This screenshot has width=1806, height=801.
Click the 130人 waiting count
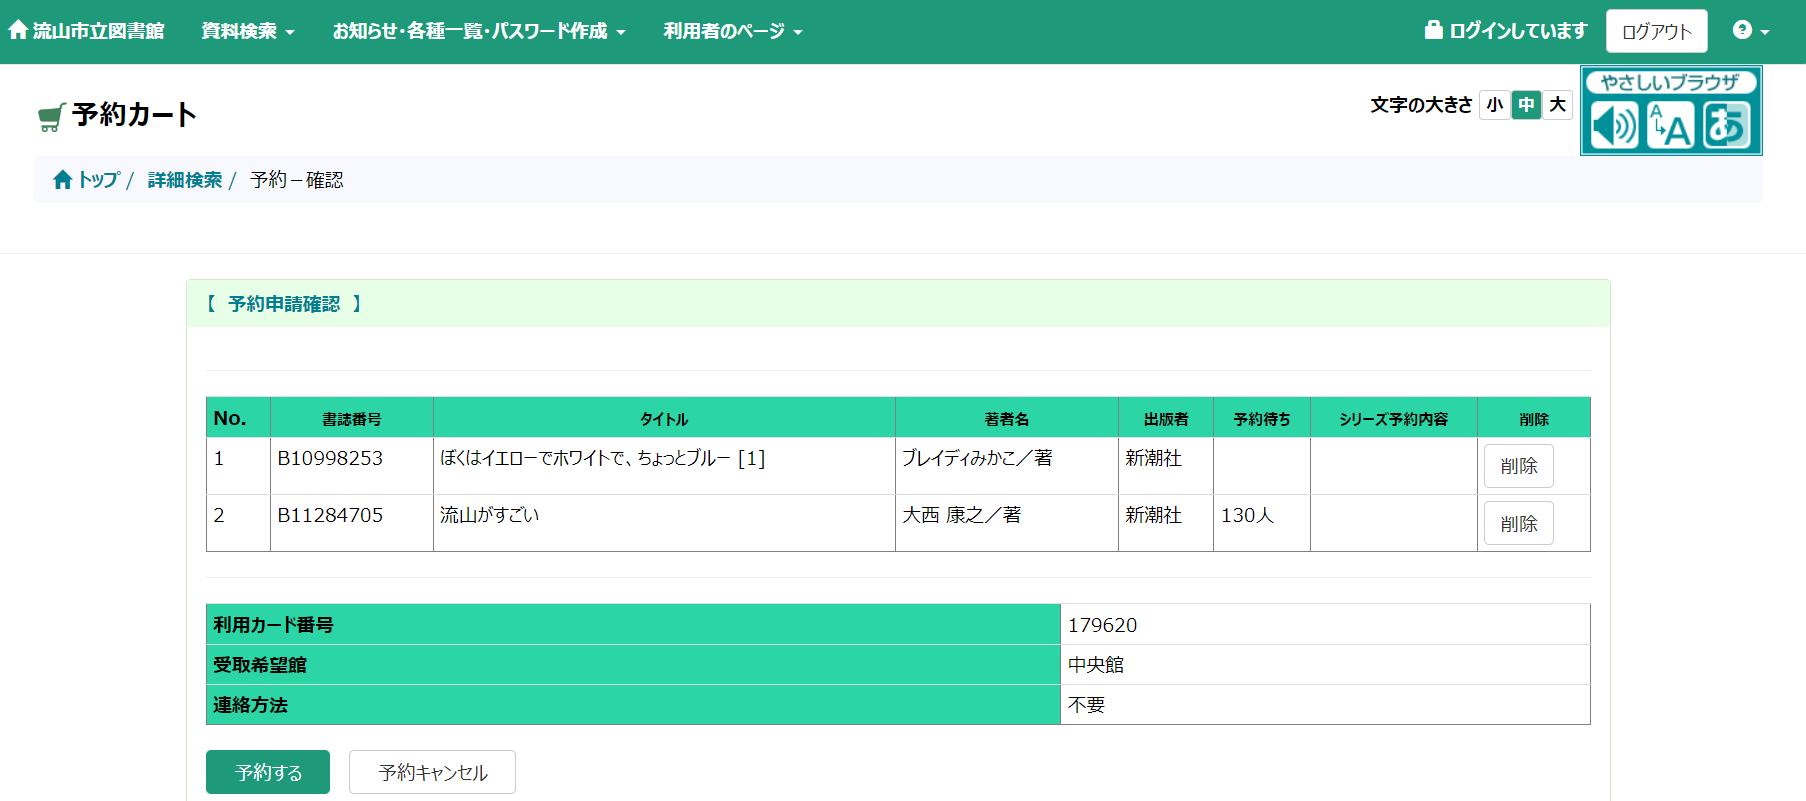pos(1247,515)
